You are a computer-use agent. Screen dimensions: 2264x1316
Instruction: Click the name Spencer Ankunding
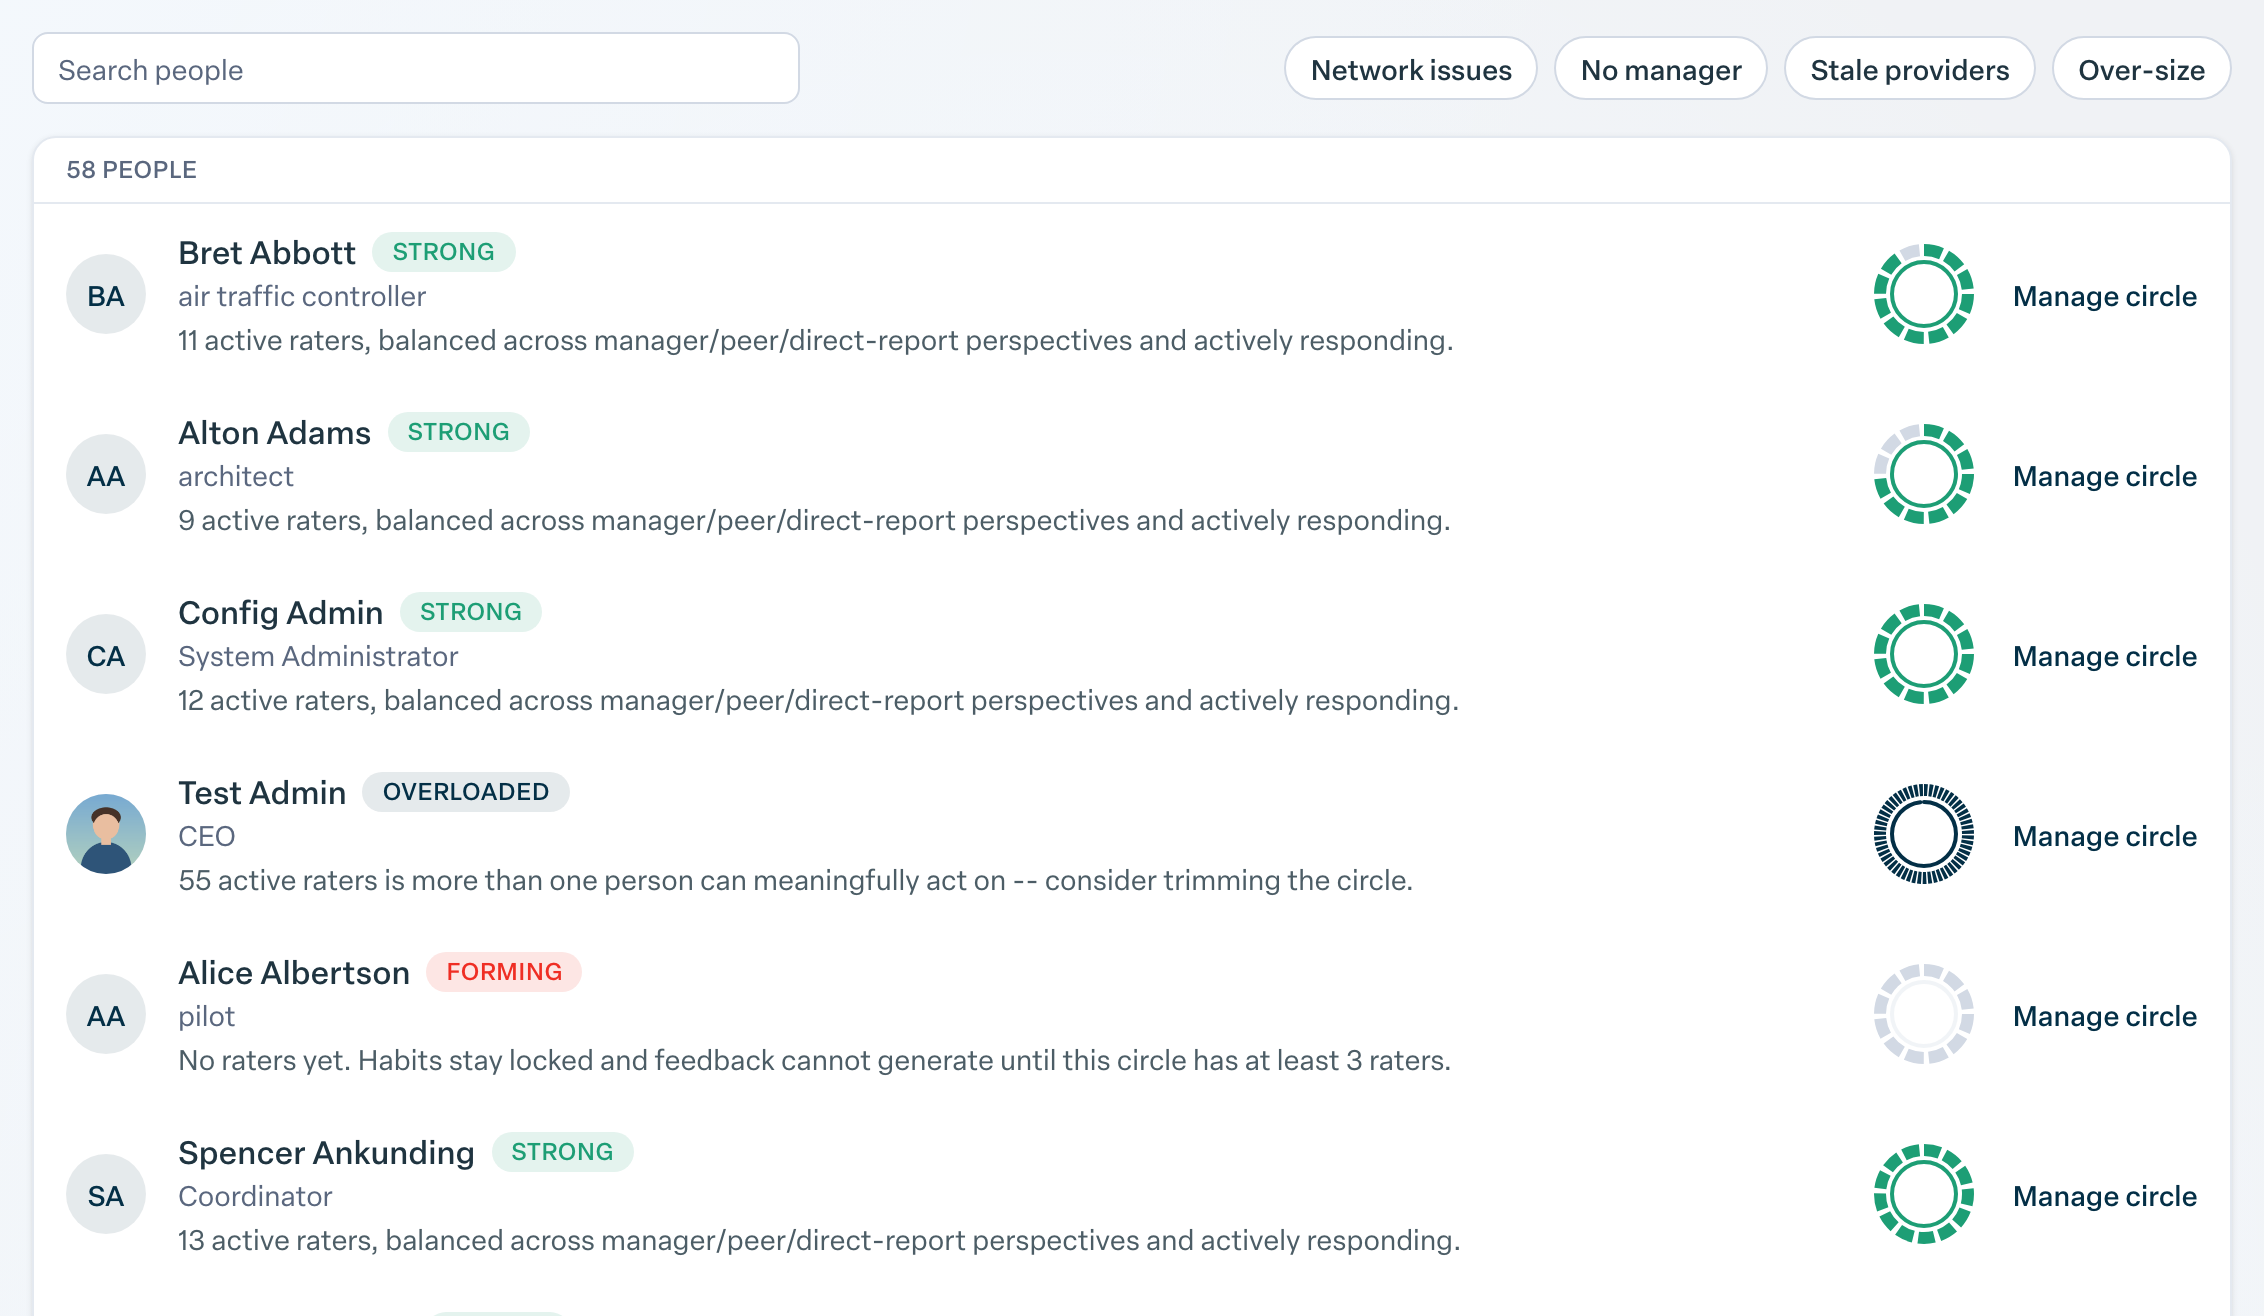(x=326, y=1153)
